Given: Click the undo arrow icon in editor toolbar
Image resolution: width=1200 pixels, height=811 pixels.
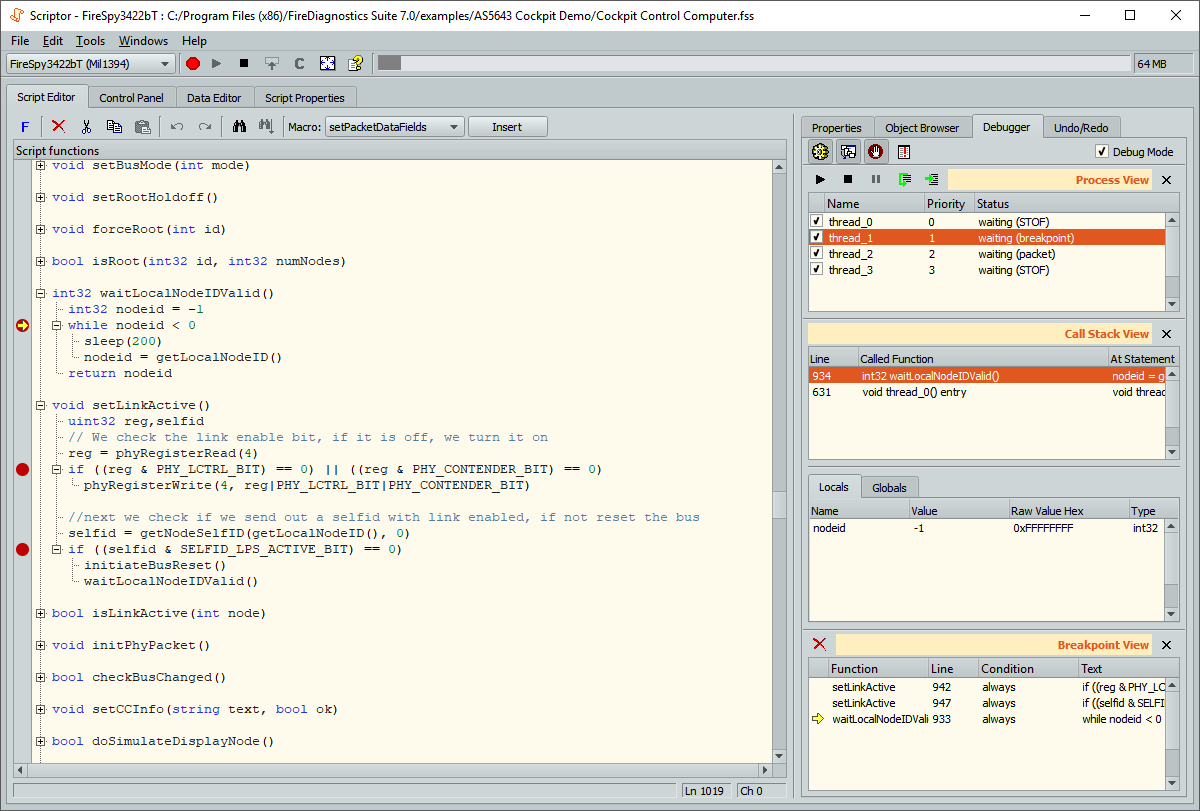Looking at the screenshot, I should click(177, 126).
